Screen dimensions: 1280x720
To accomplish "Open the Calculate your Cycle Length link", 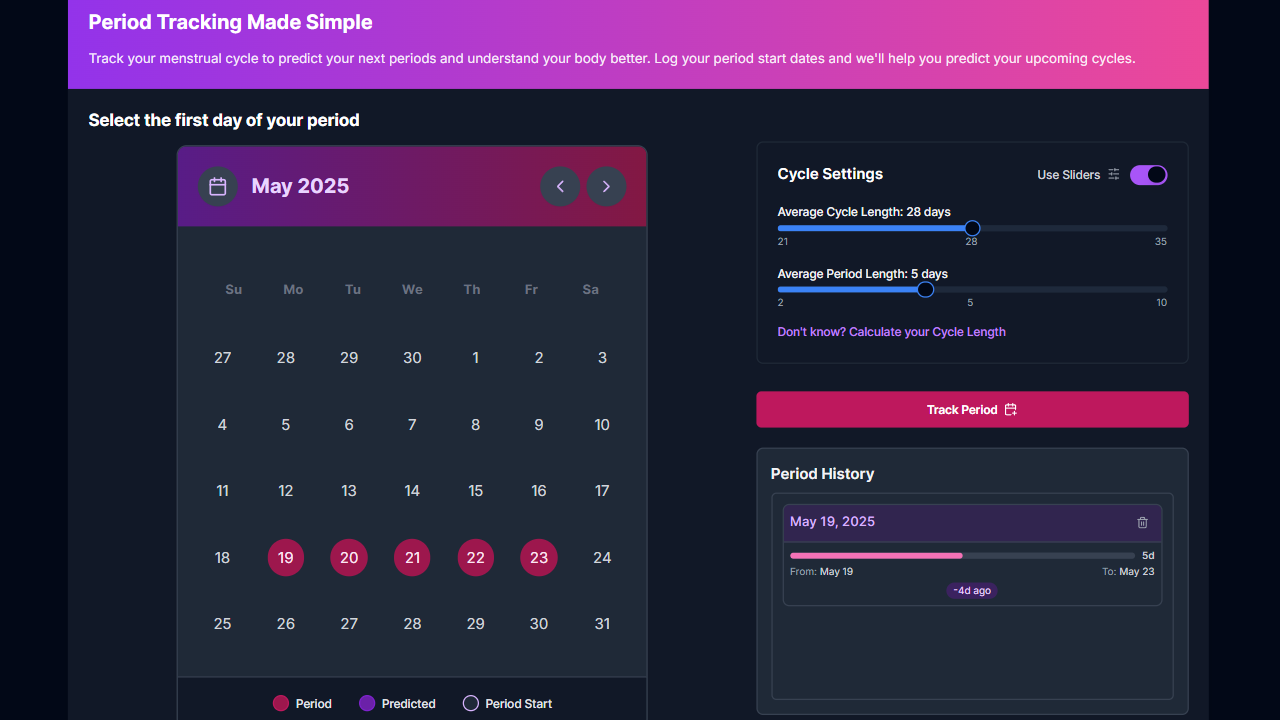I will pos(891,331).
